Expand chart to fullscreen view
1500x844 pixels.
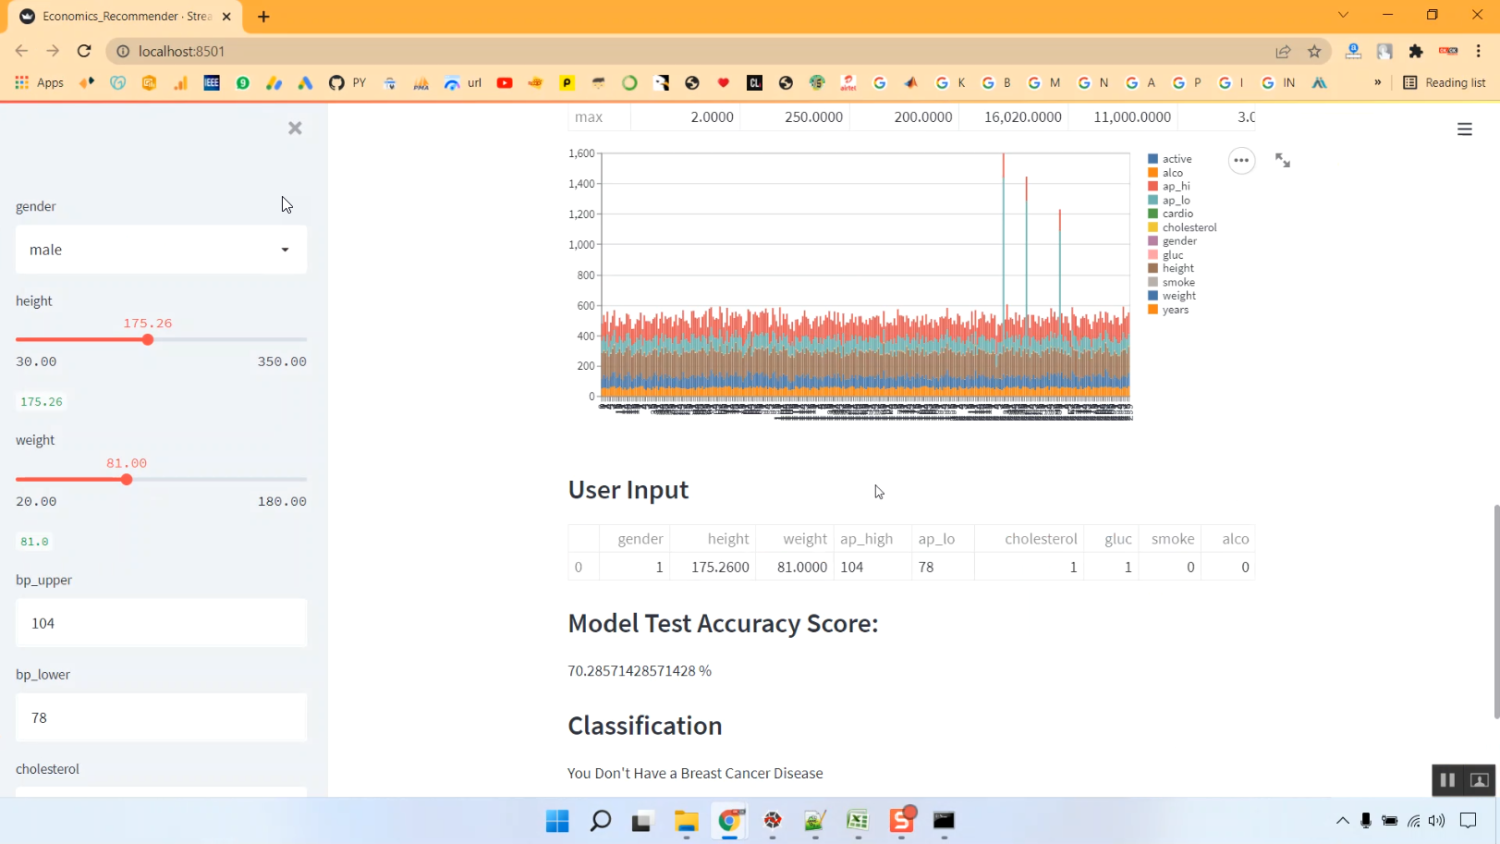tap(1282, 160)
